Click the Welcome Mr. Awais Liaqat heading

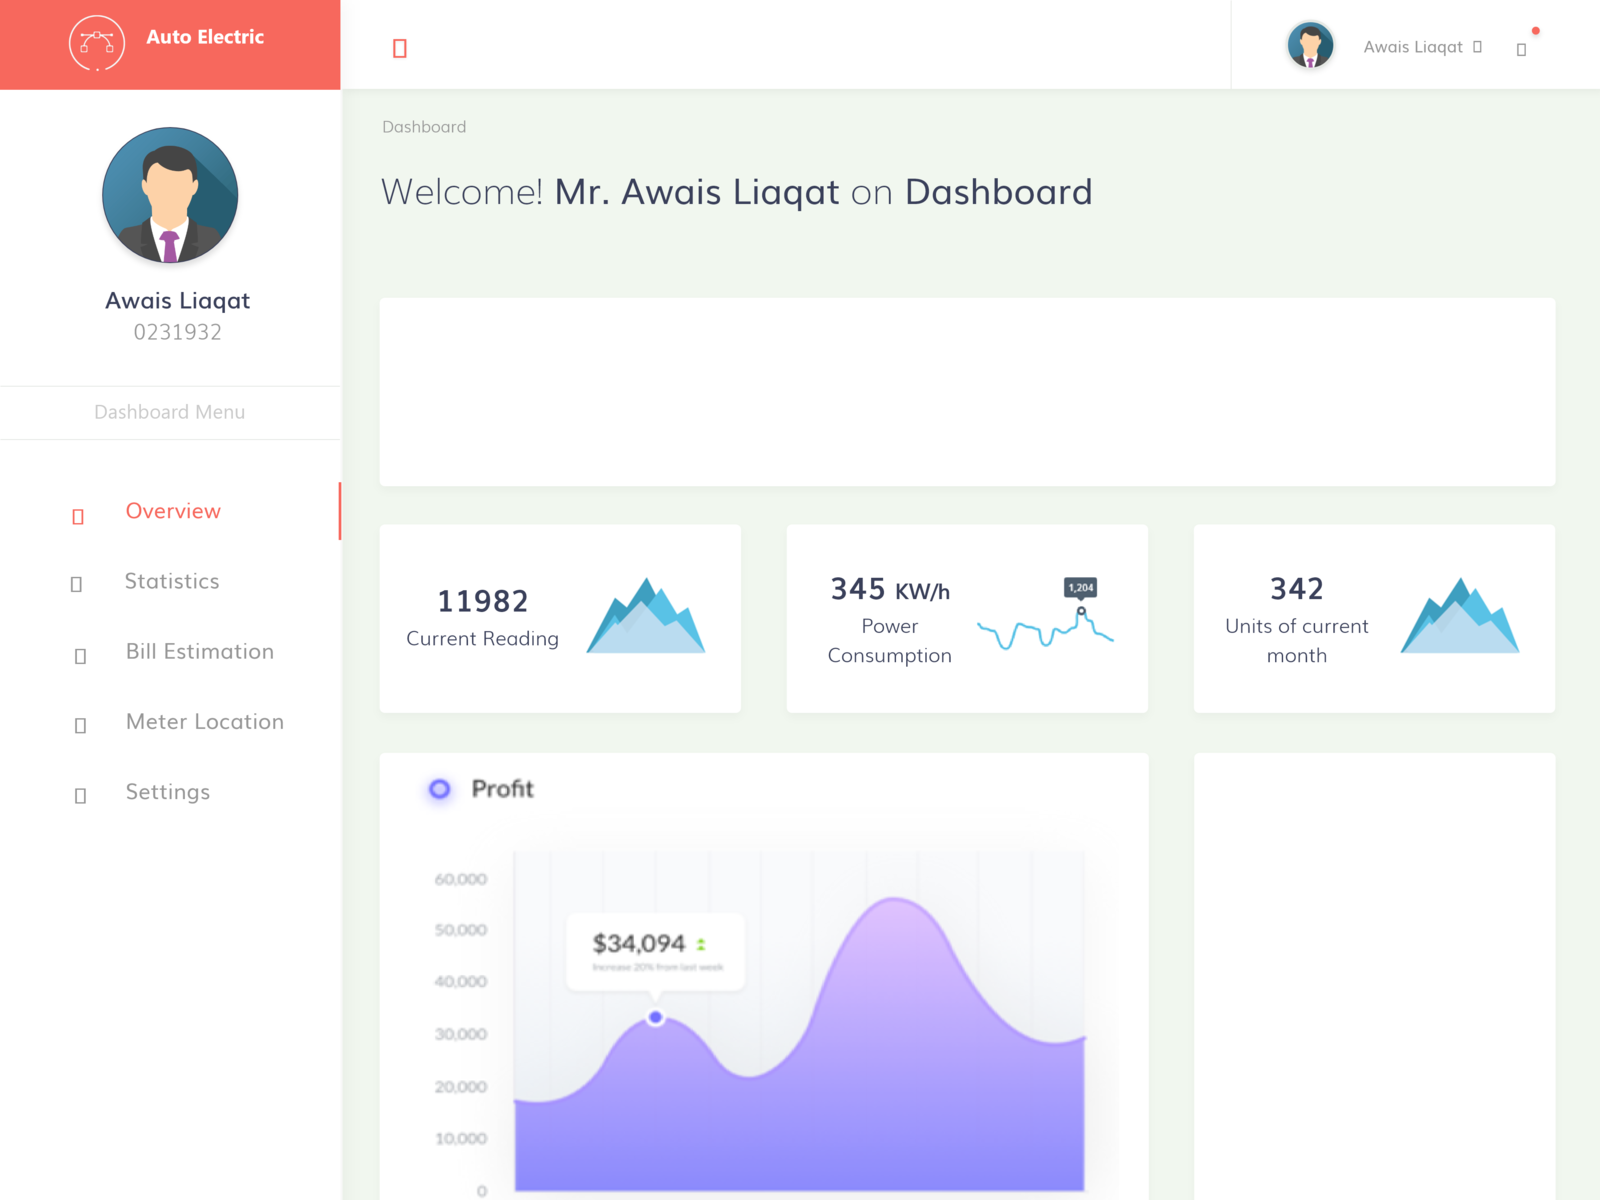[x=737, y=192]
